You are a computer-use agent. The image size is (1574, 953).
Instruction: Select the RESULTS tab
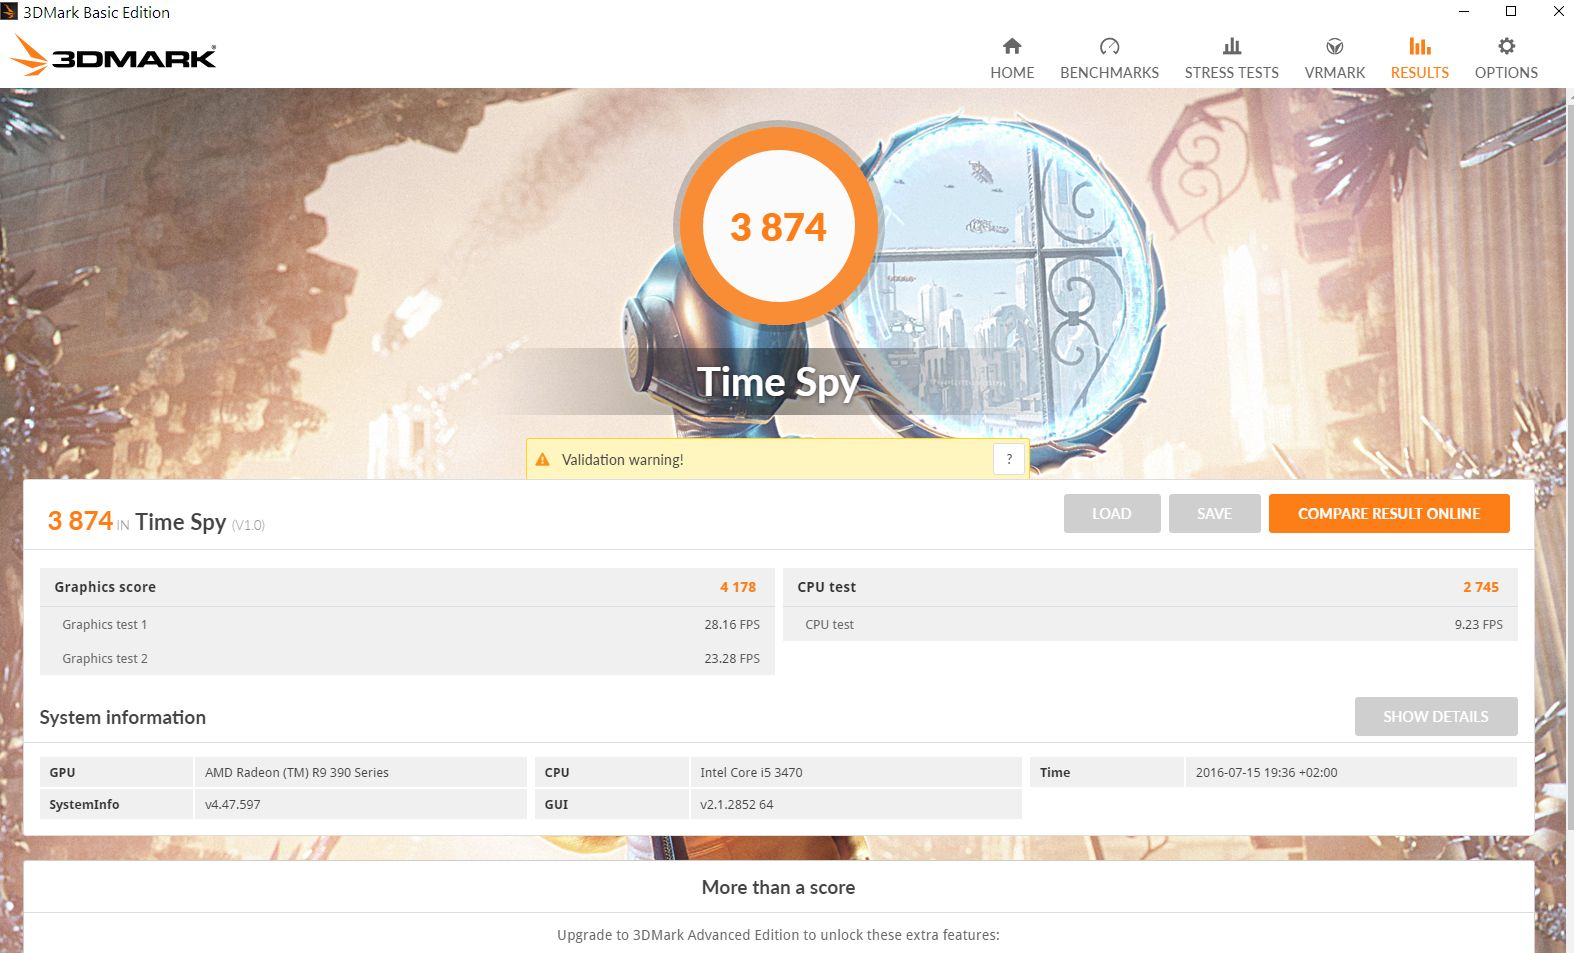1419,59
